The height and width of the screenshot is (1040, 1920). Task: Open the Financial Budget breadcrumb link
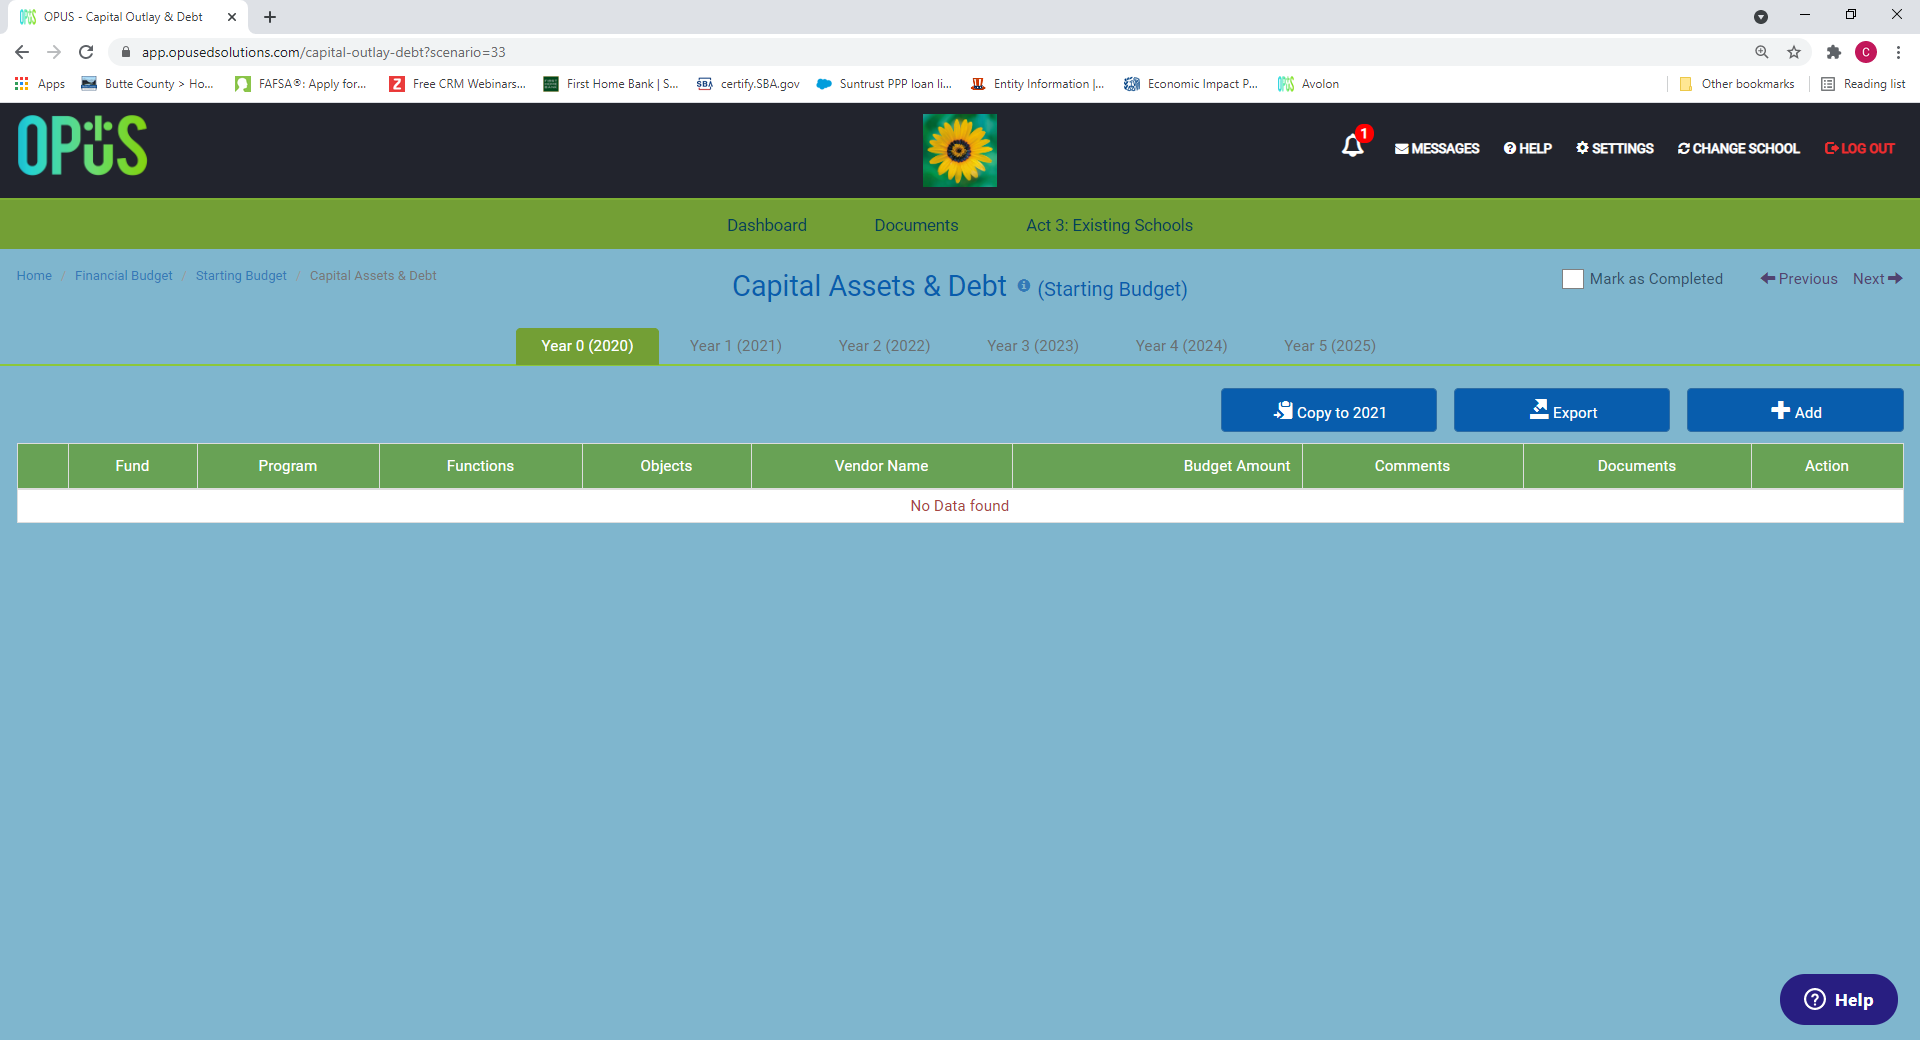[x=123, y=276]
